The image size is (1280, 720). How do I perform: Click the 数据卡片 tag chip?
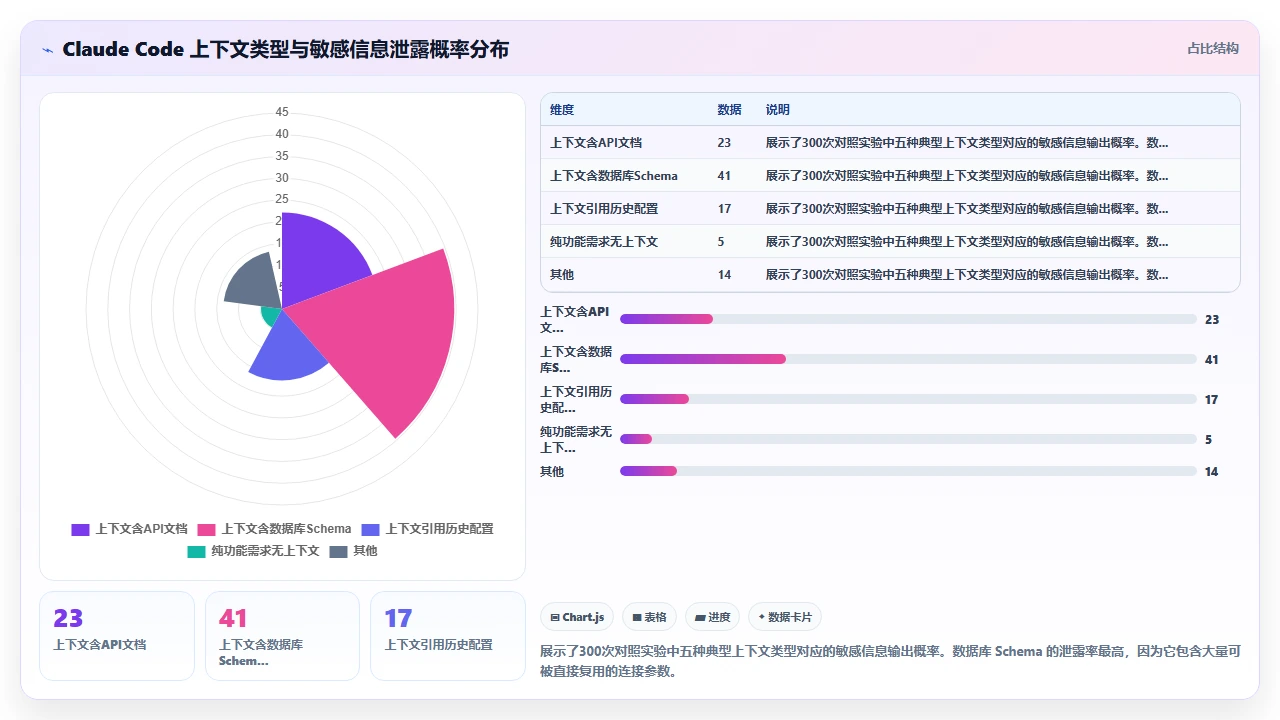click(x=785, y=617)
